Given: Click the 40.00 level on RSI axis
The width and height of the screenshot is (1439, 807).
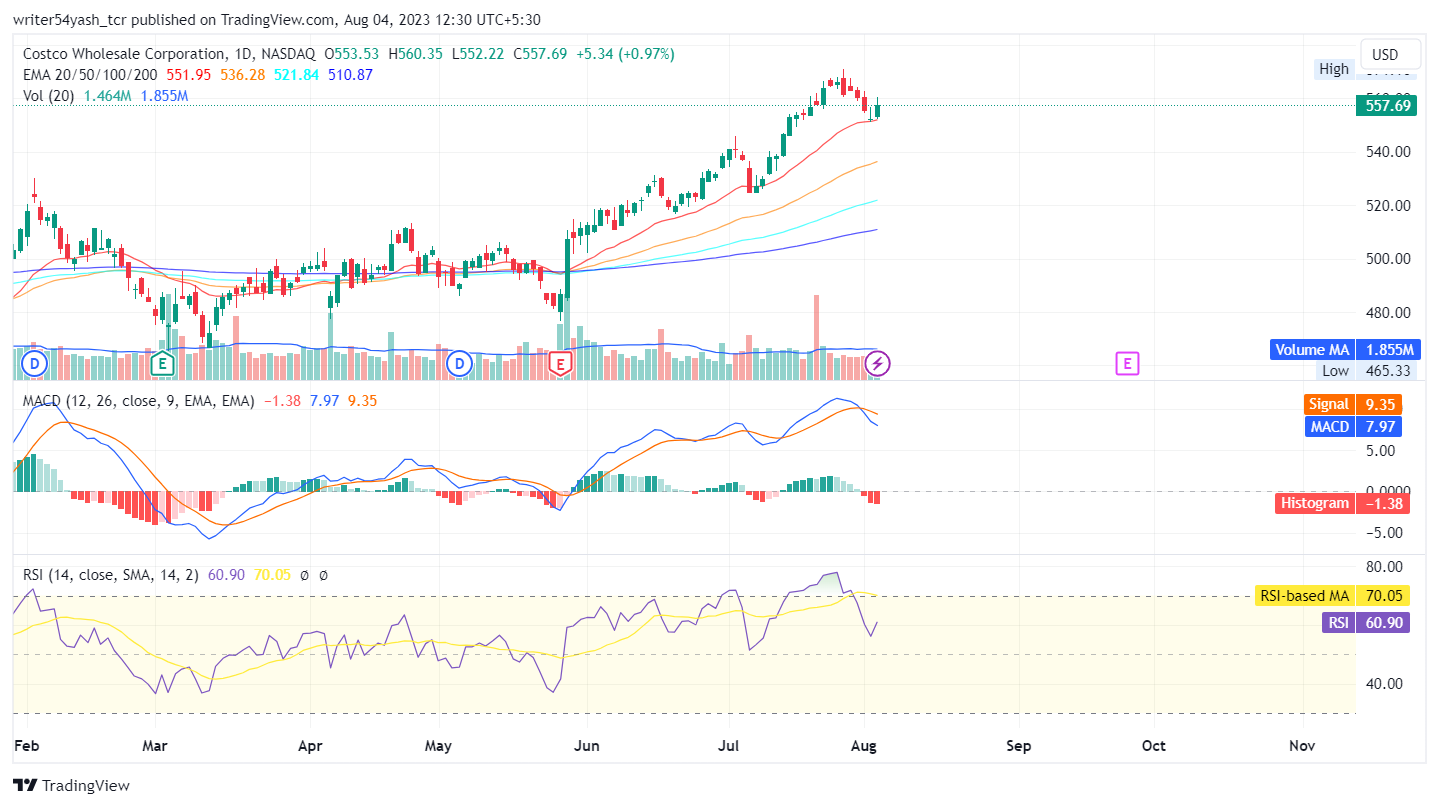Looking at the screenshot, I should pyautogui.click(x=1385, y=684).
